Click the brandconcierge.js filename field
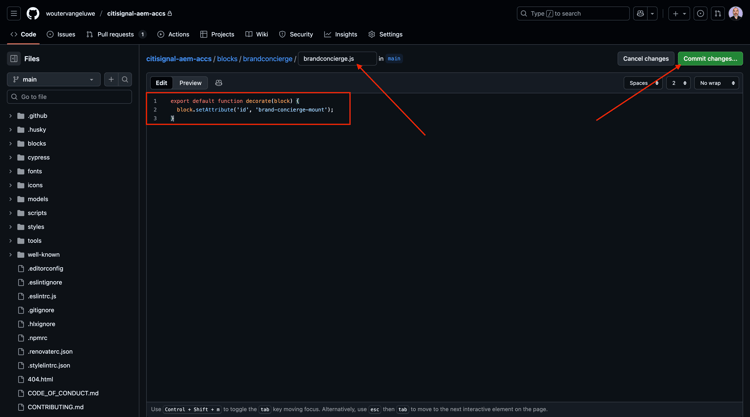This screenshot has height=417, width=750. pyautogui.click(x=337, y=58)
